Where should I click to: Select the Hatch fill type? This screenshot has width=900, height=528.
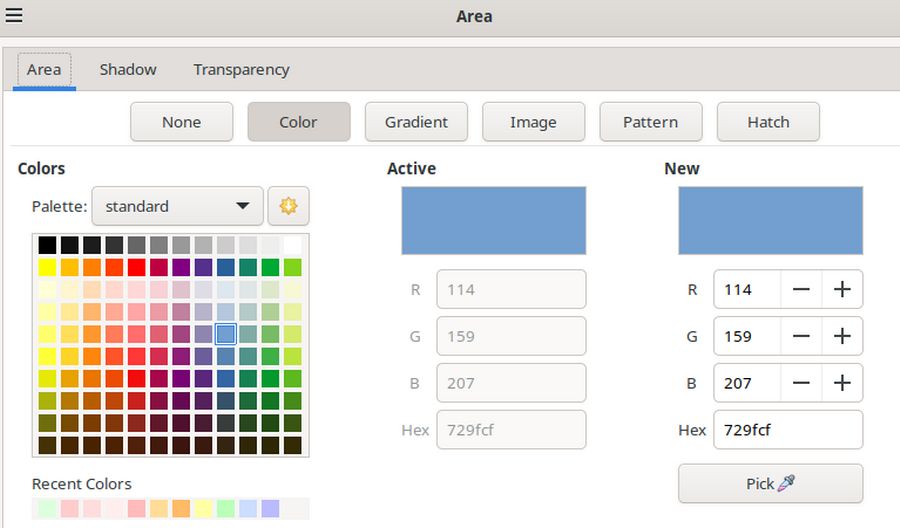(768, 122)
